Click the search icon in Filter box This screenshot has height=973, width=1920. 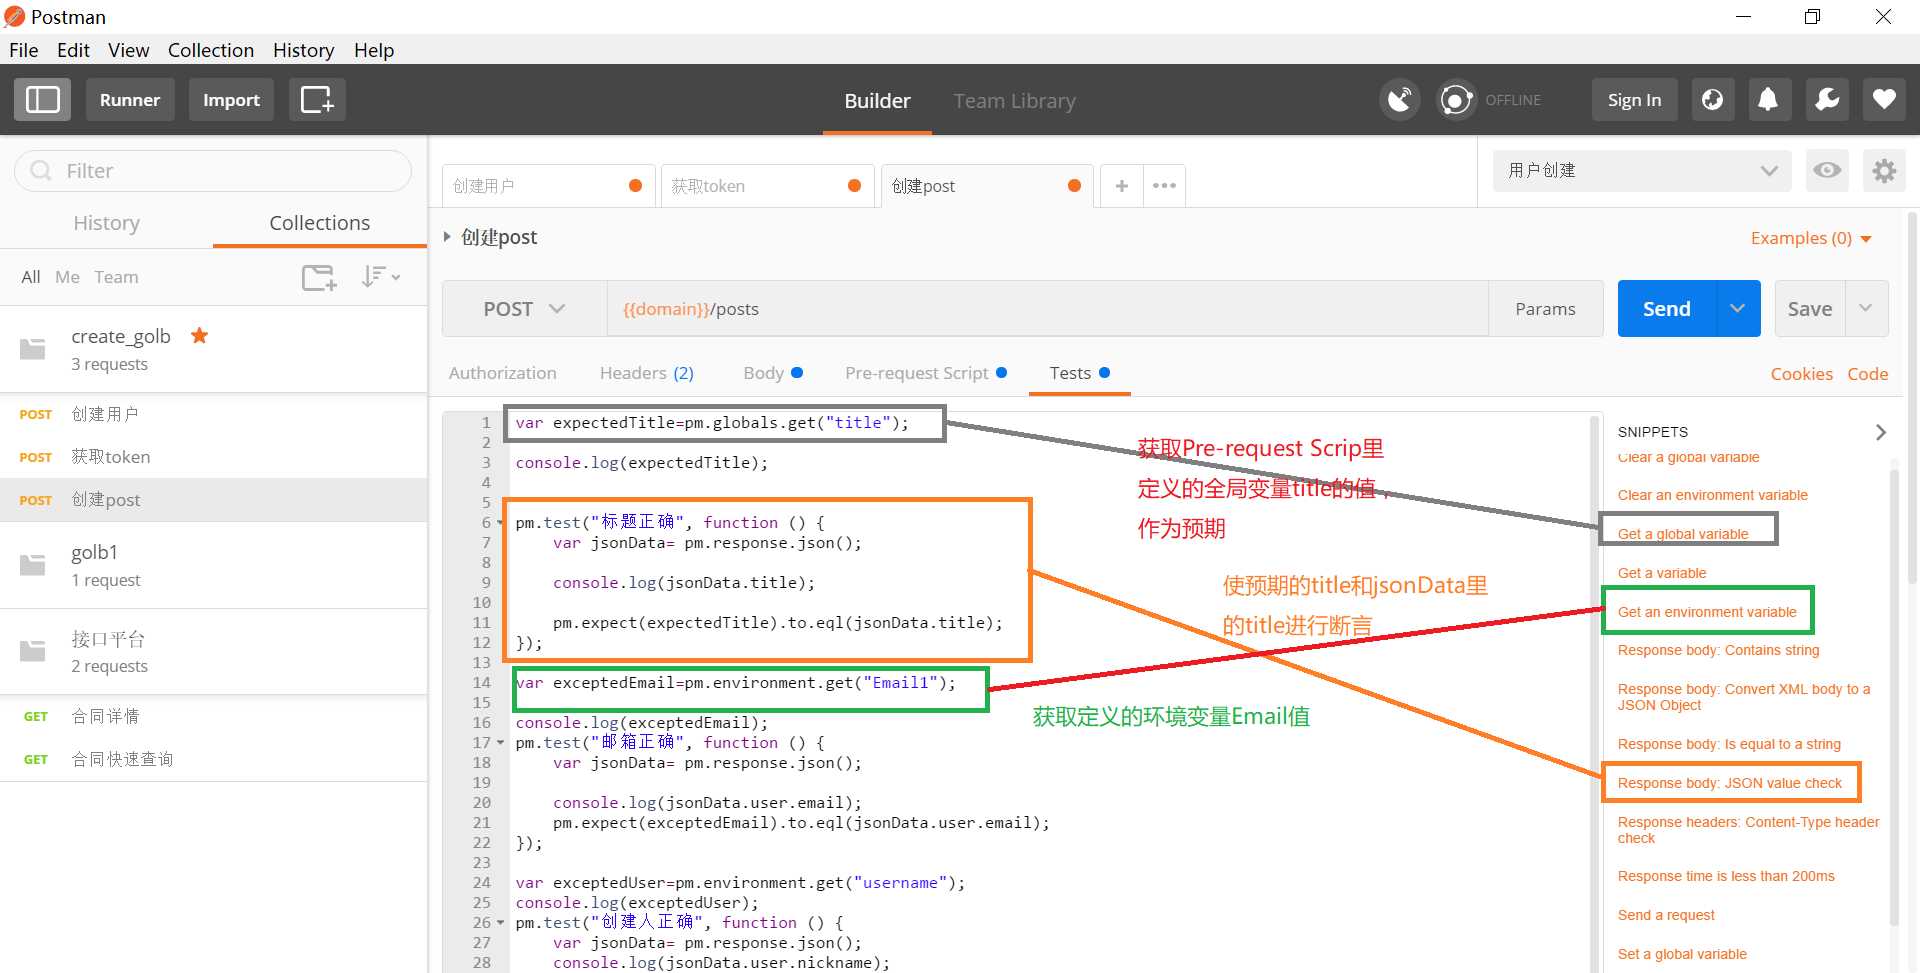point(41,171)
